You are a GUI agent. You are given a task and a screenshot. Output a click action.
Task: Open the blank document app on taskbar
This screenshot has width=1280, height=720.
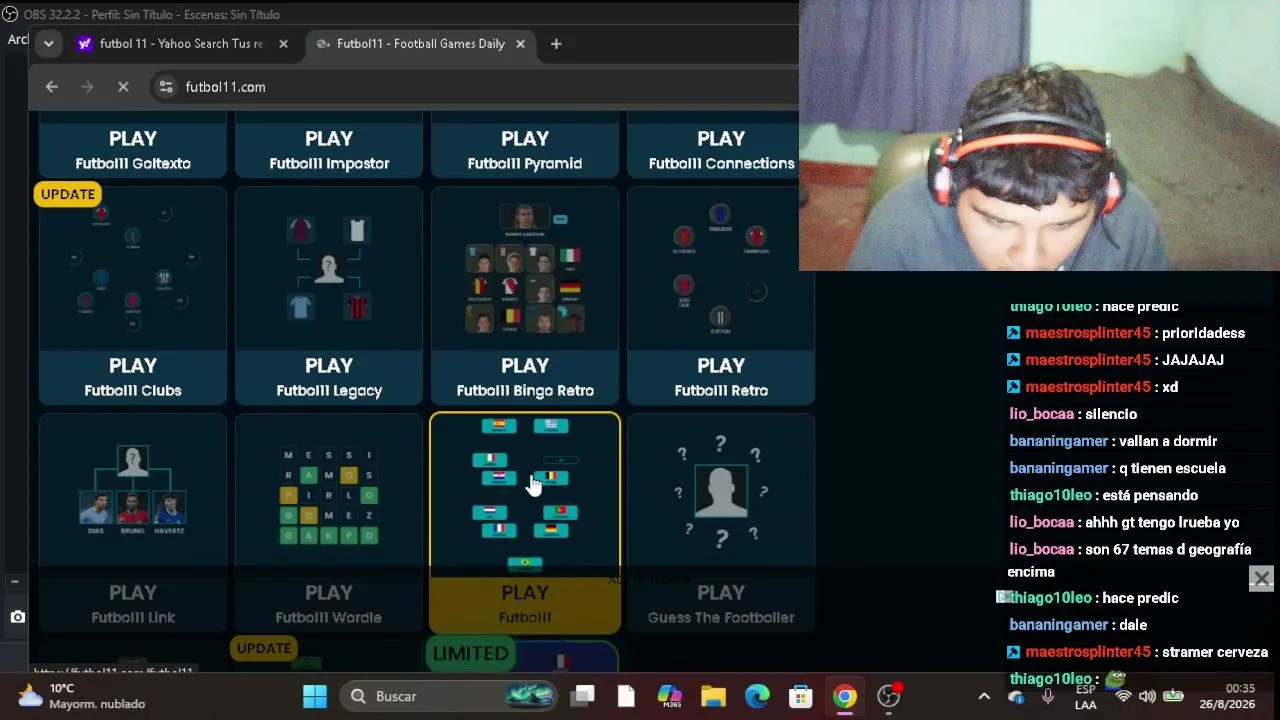tap(626, 696)
